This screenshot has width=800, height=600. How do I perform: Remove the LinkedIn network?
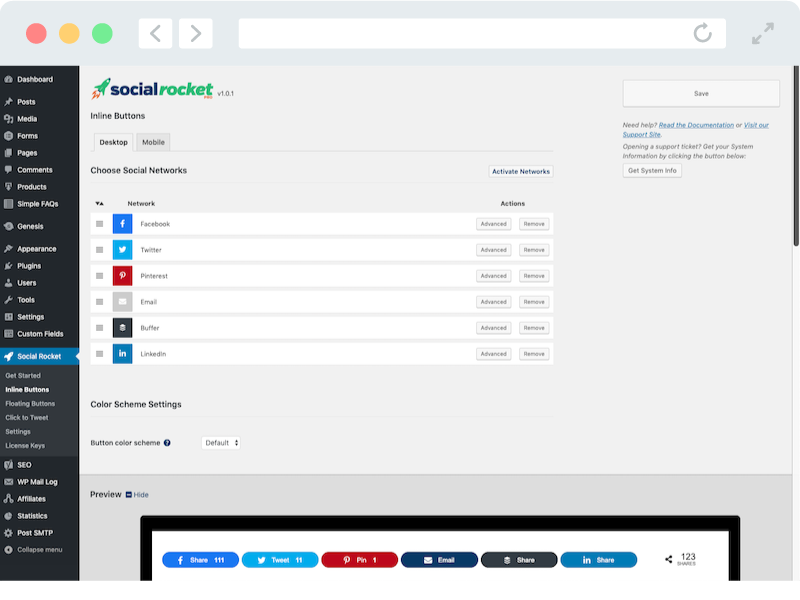pos(534,354)
